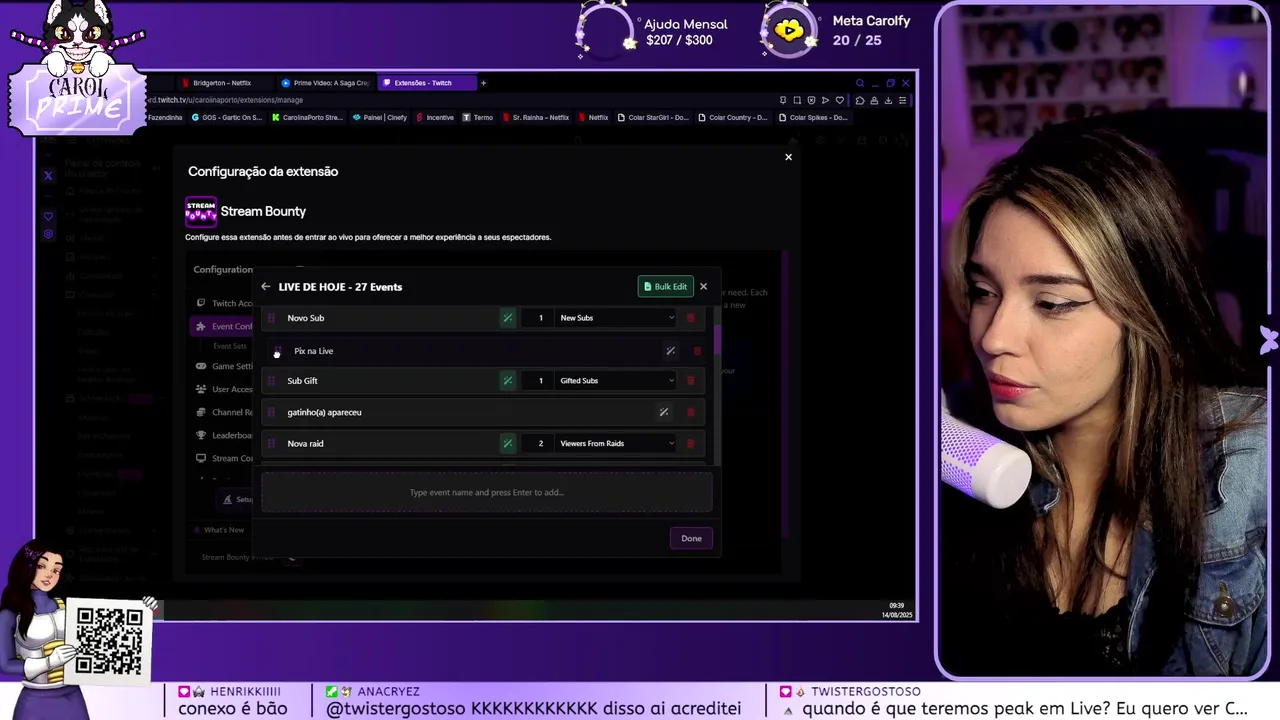The image size is (1280, 720).
Task: Open Event Sets sub-item in sidebar
Action: (229, 346)
